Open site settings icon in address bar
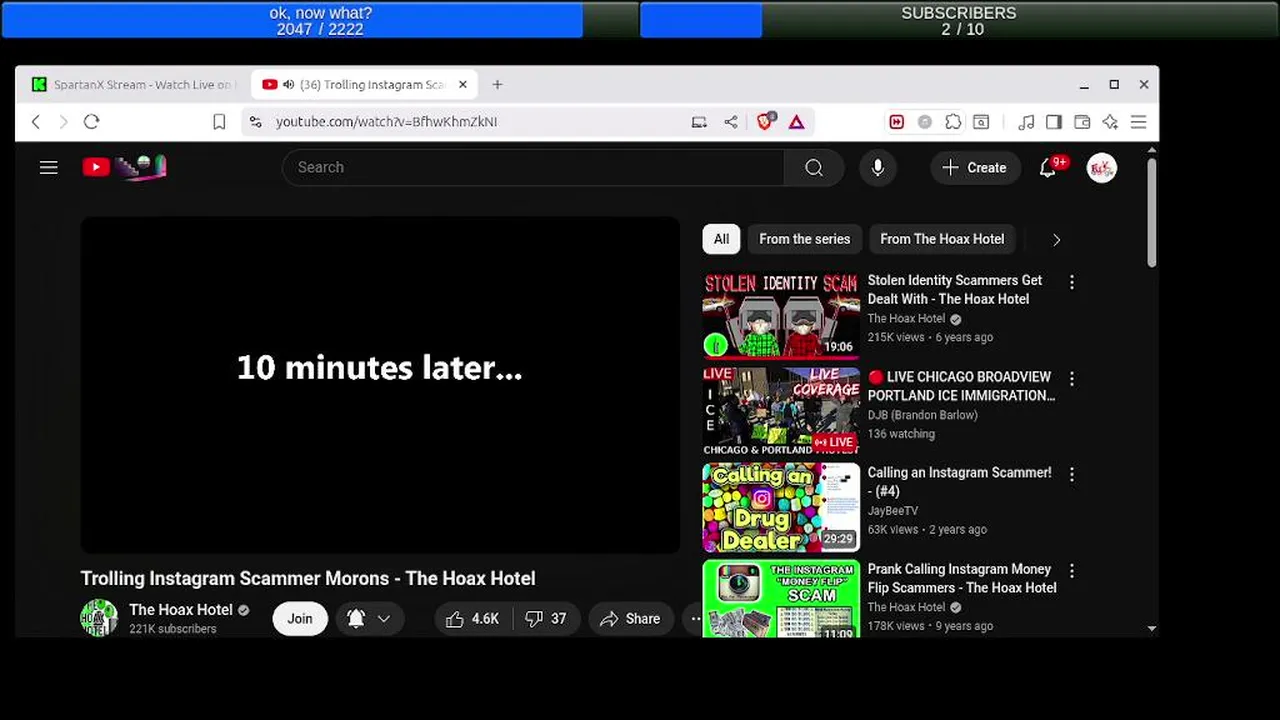Viewport: 1280px width, 720px height. coord(256,122)
